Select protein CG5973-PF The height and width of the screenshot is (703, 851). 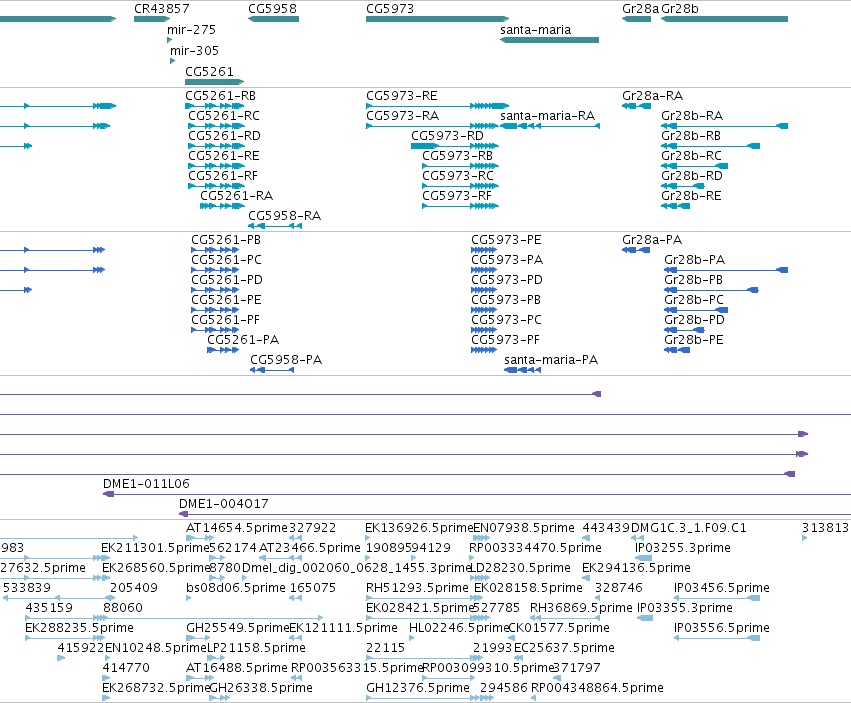pyautogui.click(x=484, y=350)
